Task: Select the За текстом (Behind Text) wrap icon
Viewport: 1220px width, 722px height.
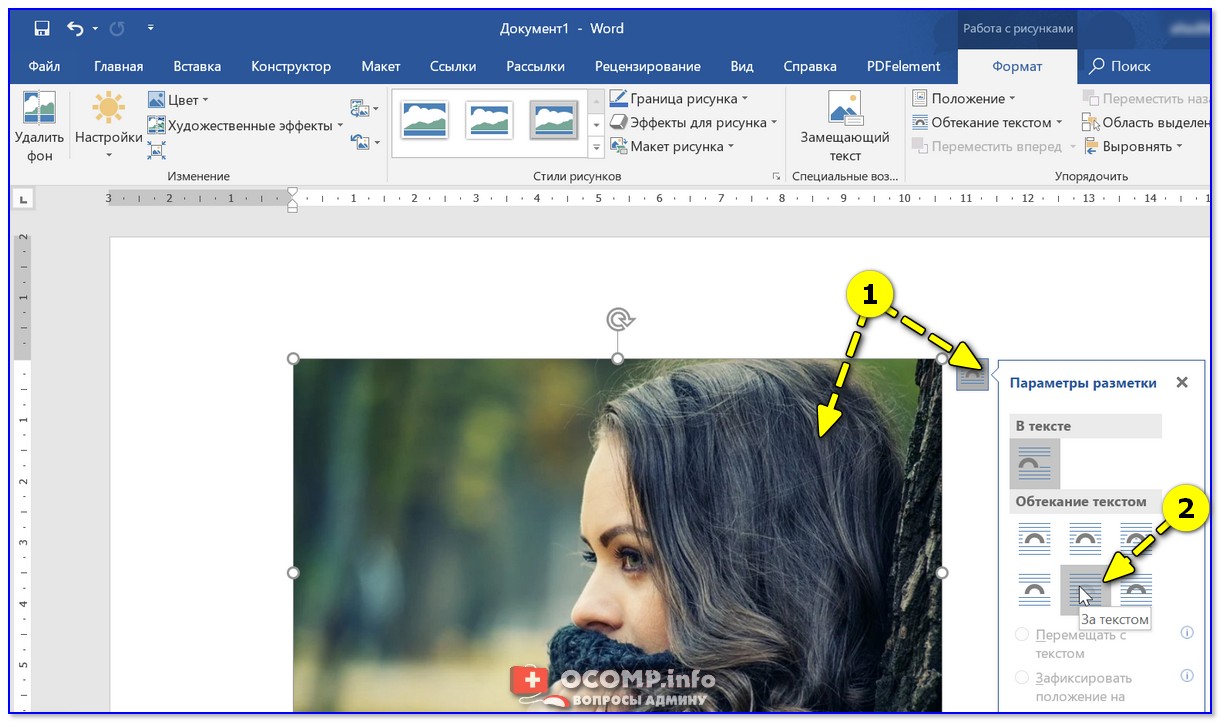Action: tap(1085, 591)
